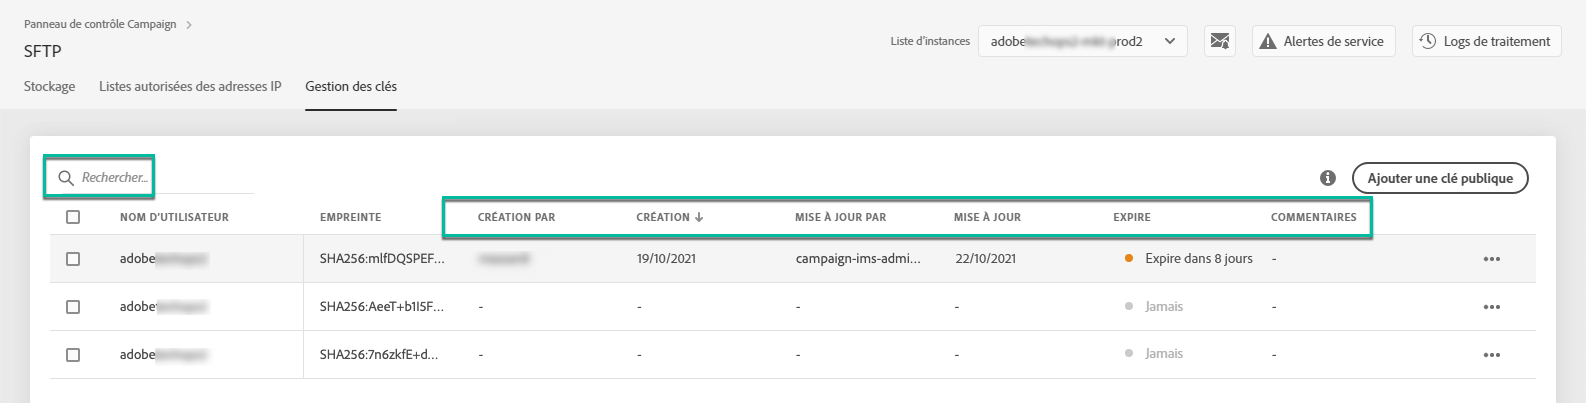The height and width of the screenshot is (403, 1586).
Task: Open Logs de traitement
Action: (1486, 41)
